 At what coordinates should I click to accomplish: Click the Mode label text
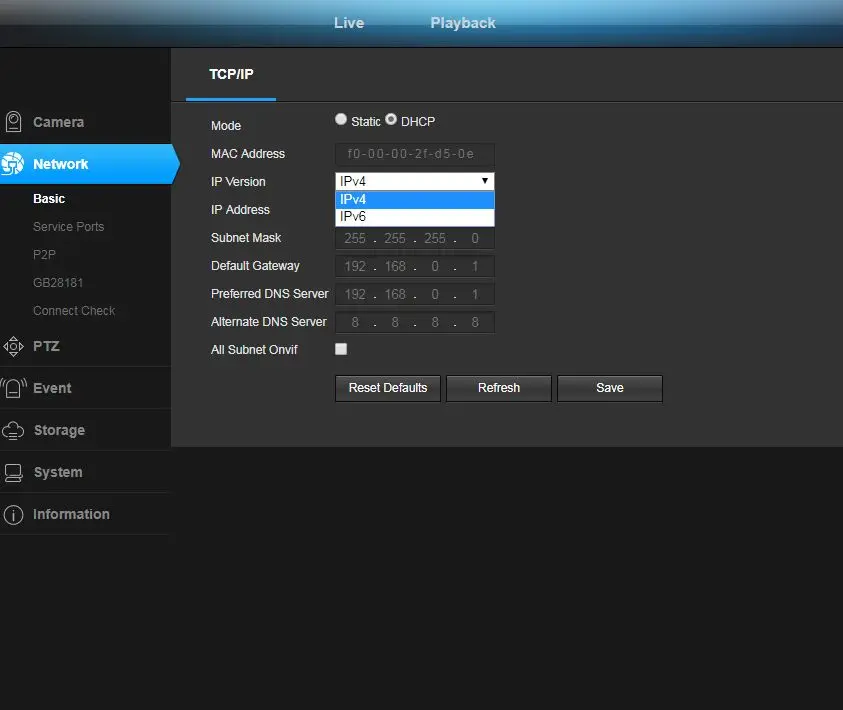[226, 126]
